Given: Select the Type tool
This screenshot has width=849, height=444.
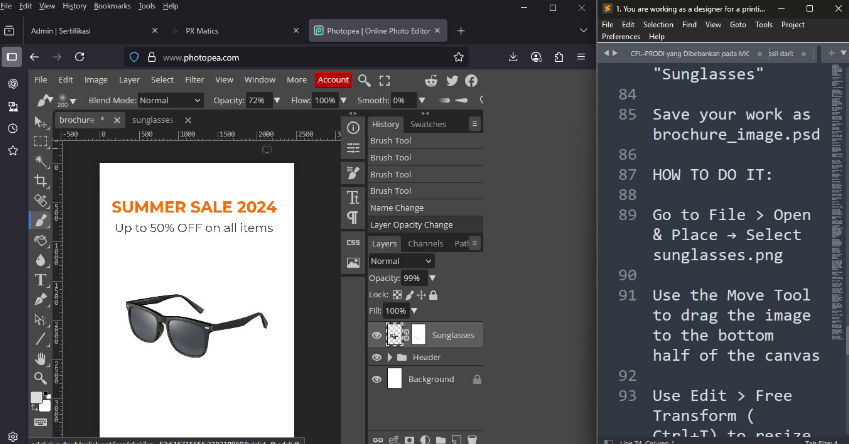Looking at the screenshot, I should 41,279.
